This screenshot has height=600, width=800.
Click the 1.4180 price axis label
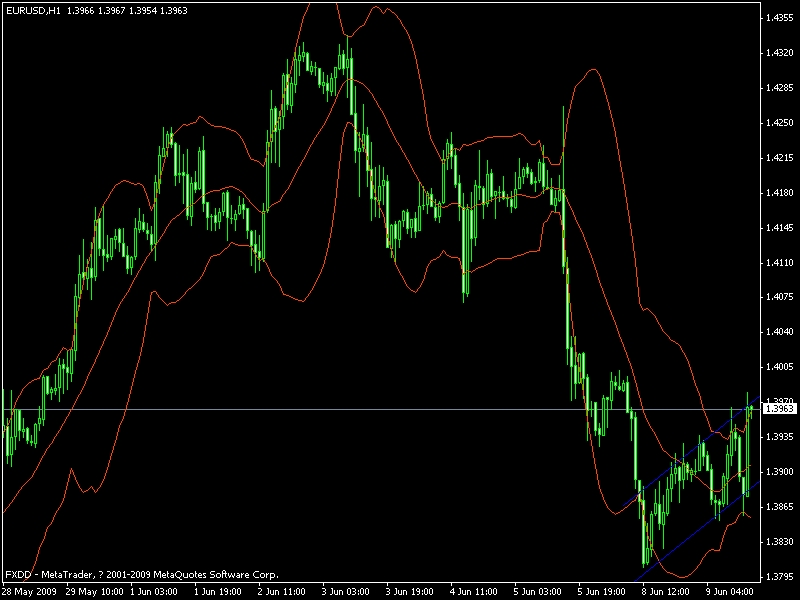pyautogui.click(x=780, y=193)
